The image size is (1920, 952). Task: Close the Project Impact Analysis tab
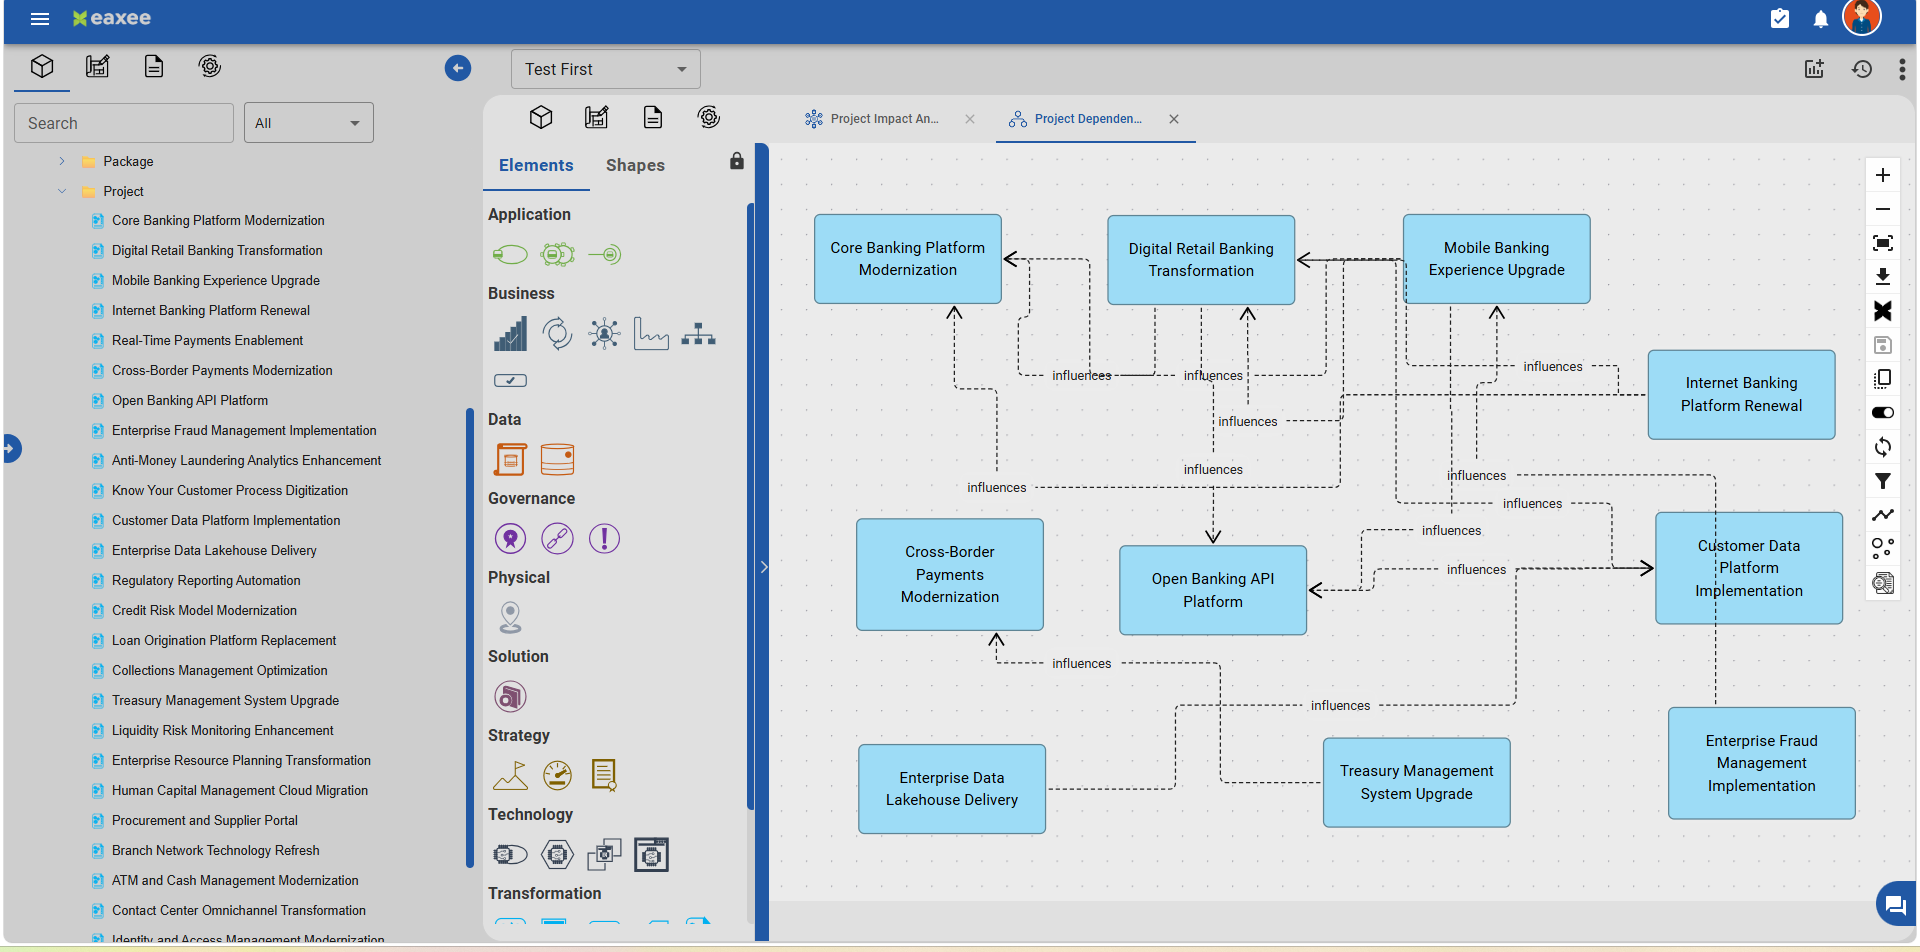[970, 119]
